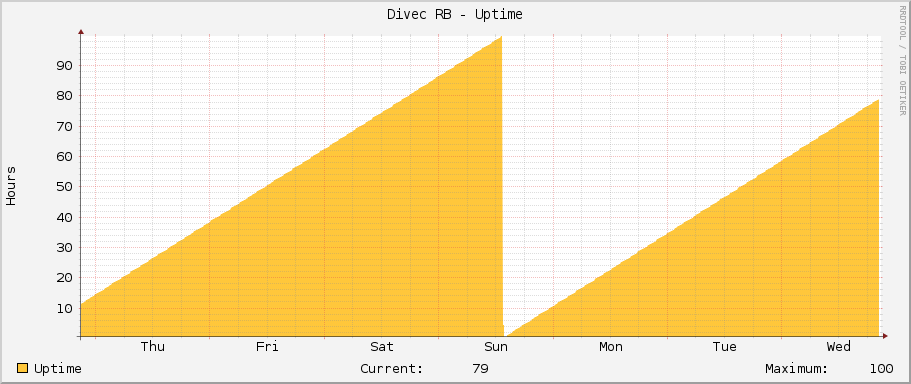Click the red arrow atop the y-axis
This screenshot has height=384, width=911.
81,32
